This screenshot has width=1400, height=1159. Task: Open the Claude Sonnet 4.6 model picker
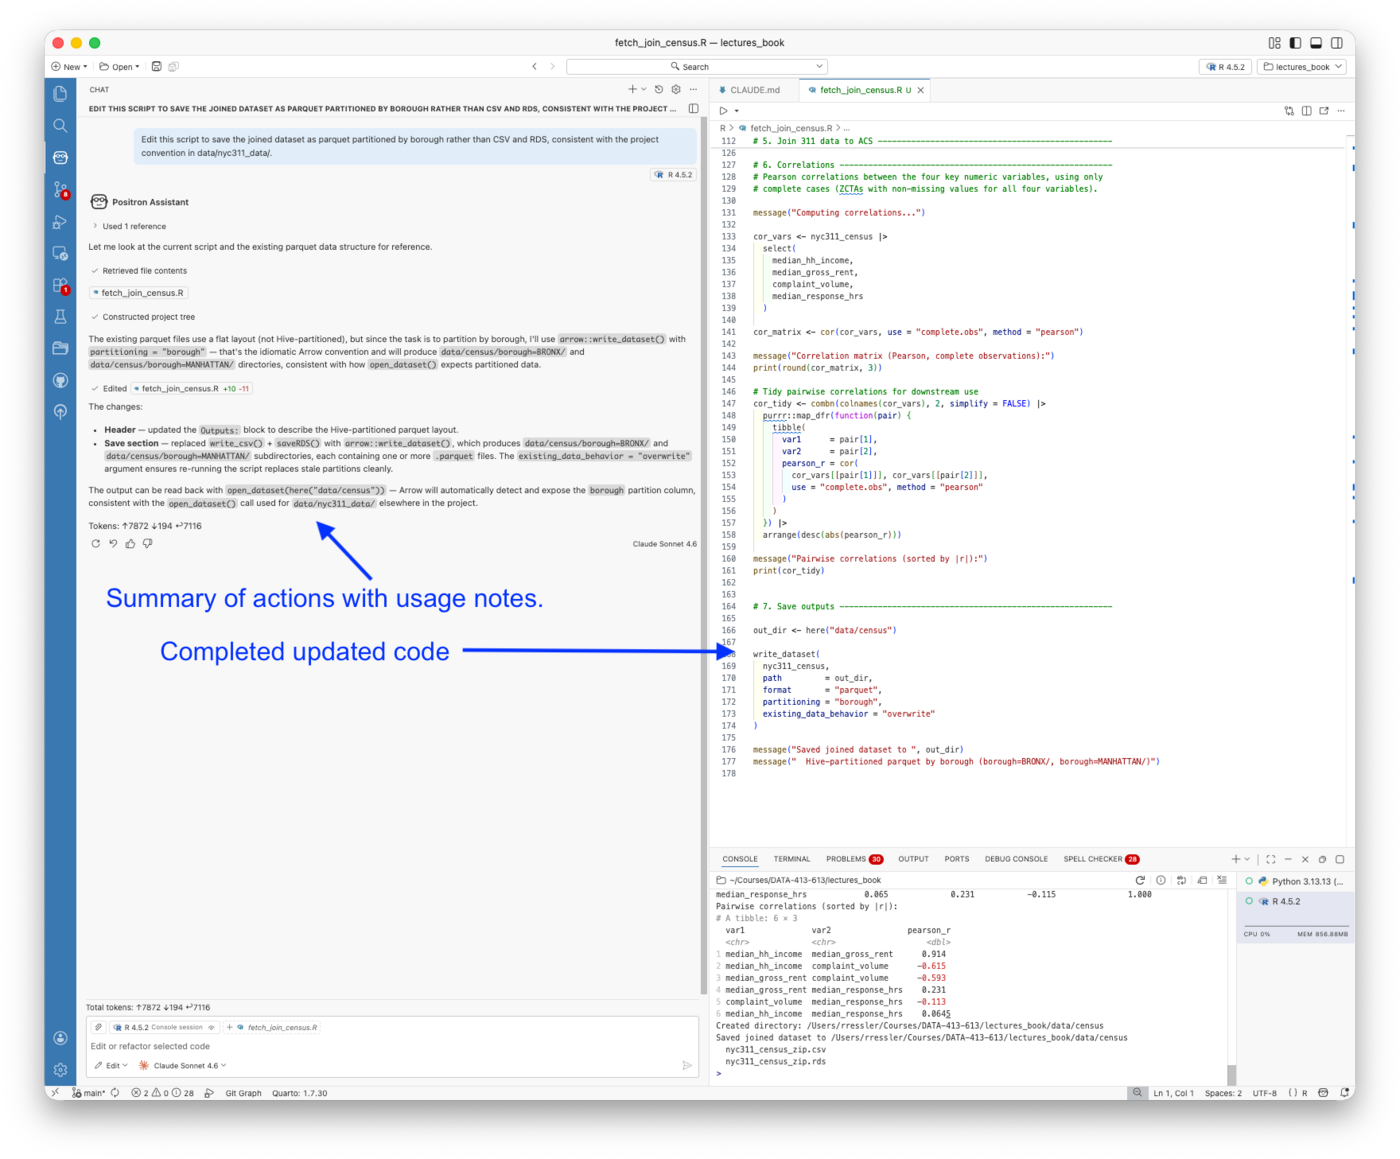185,1065
